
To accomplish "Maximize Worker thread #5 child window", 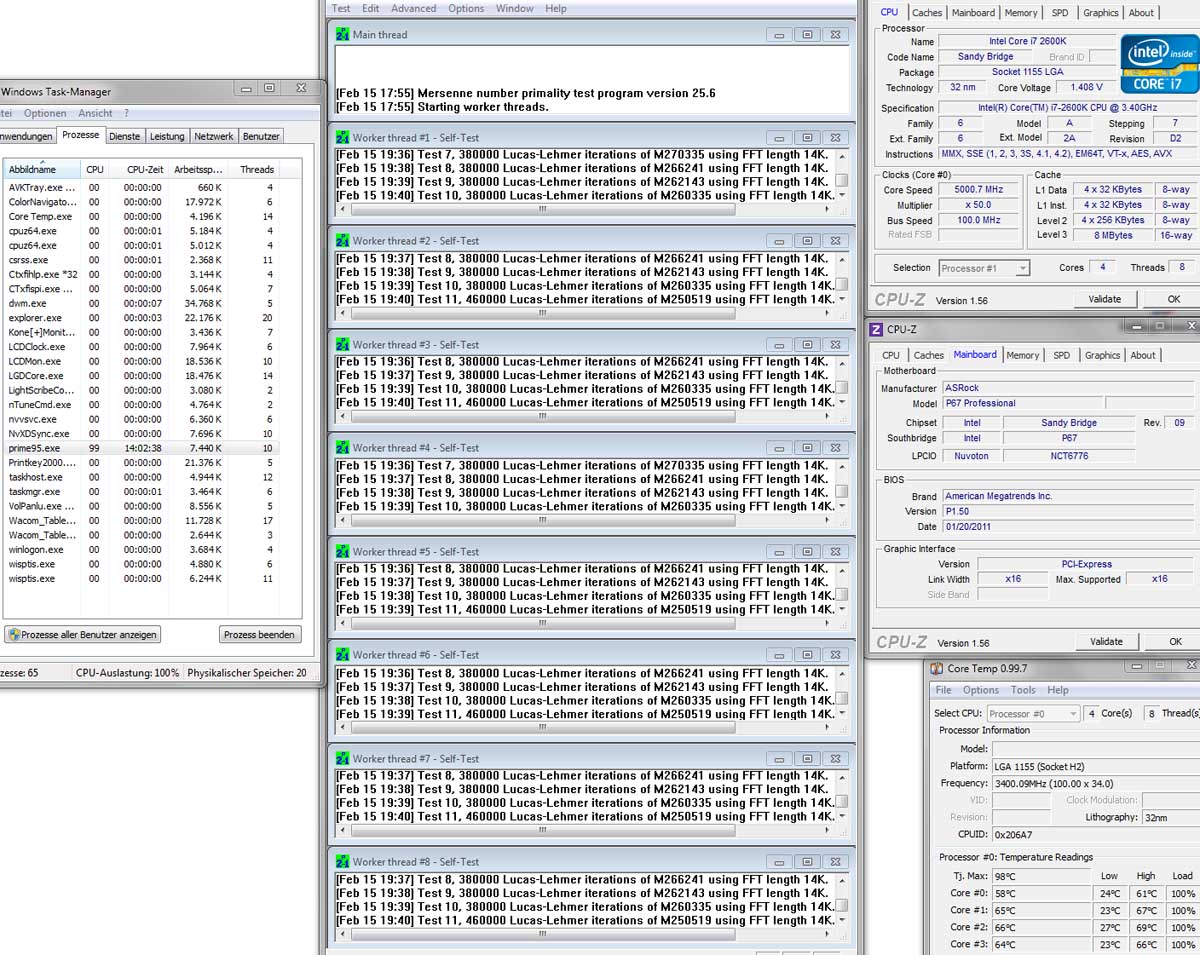I will (807, 551).
